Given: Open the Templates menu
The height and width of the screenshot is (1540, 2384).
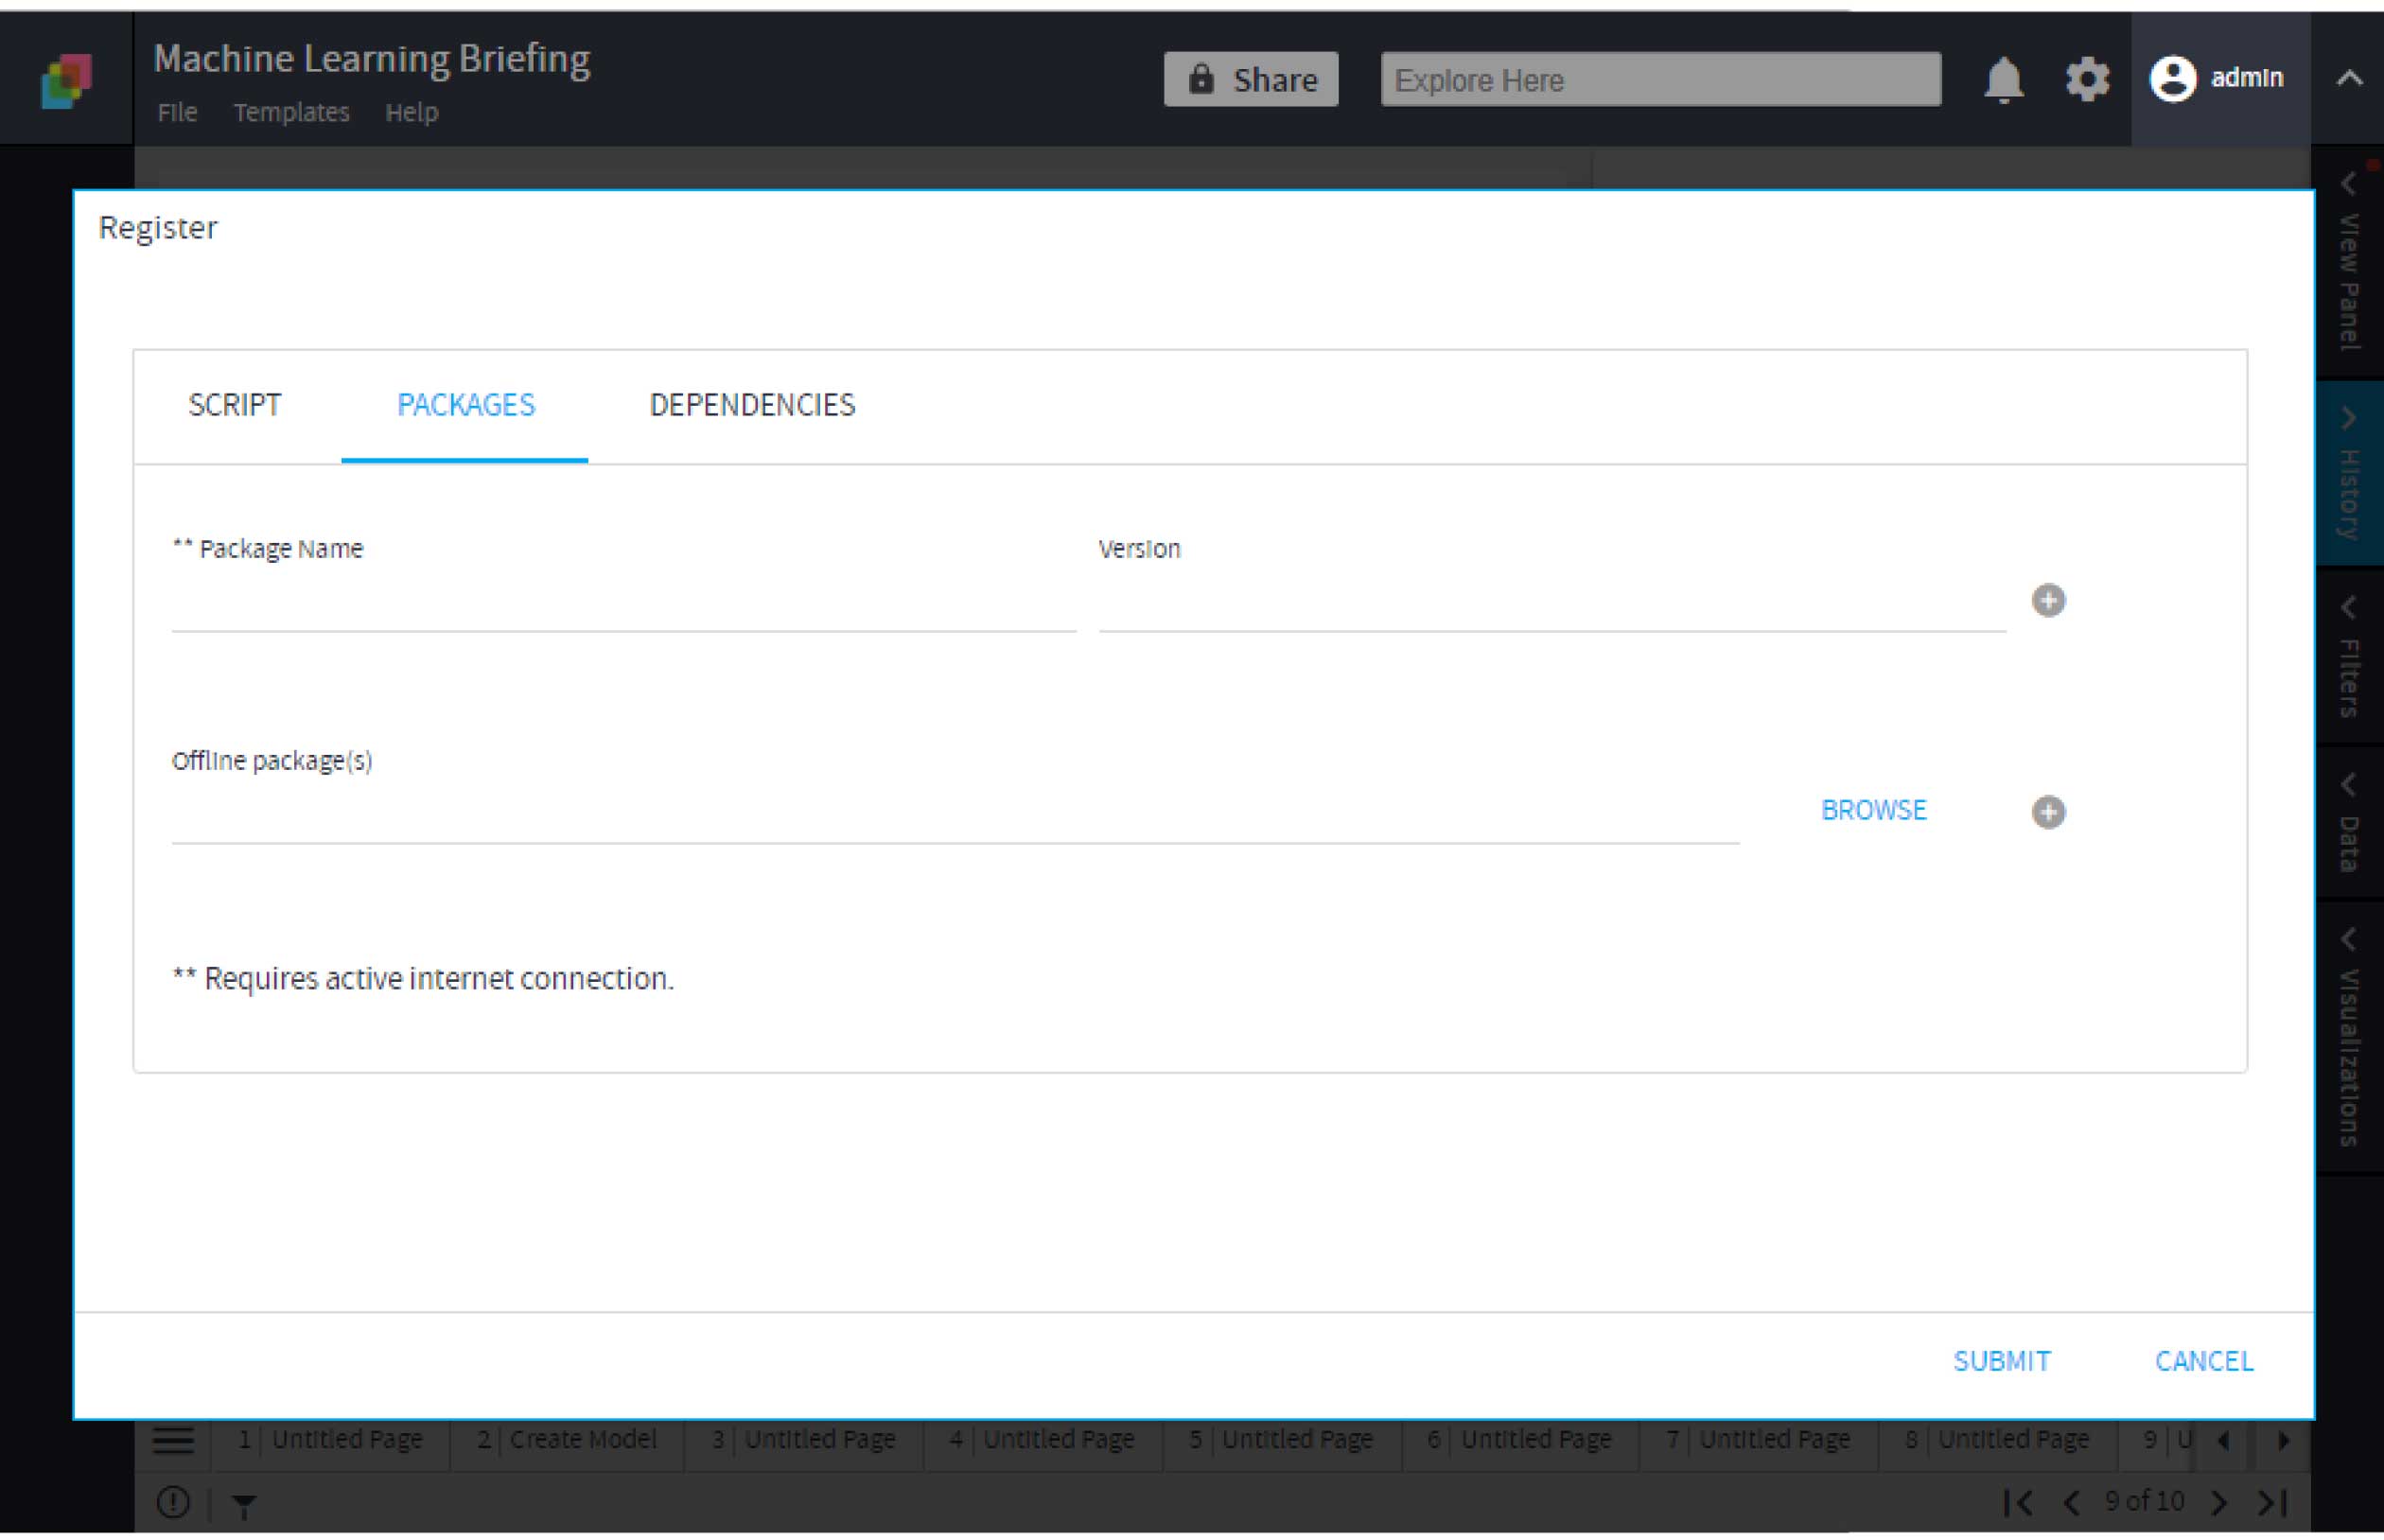Looking at the screenshot, I should point(291,112).
